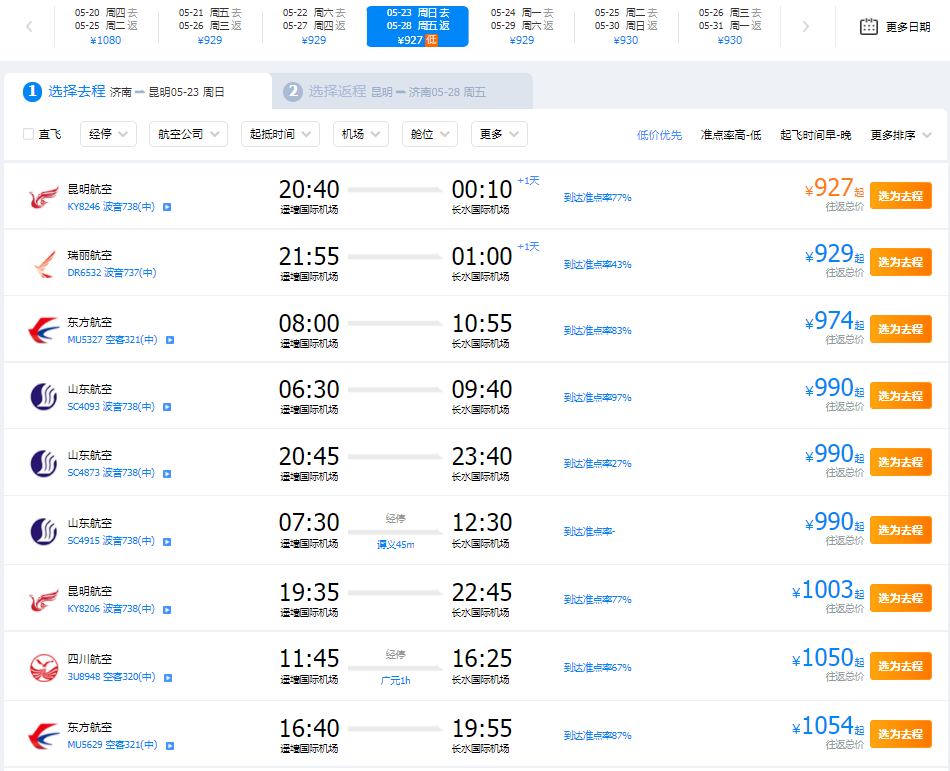
Task: Open info icon next to MU5629
Action: point(170,746)
